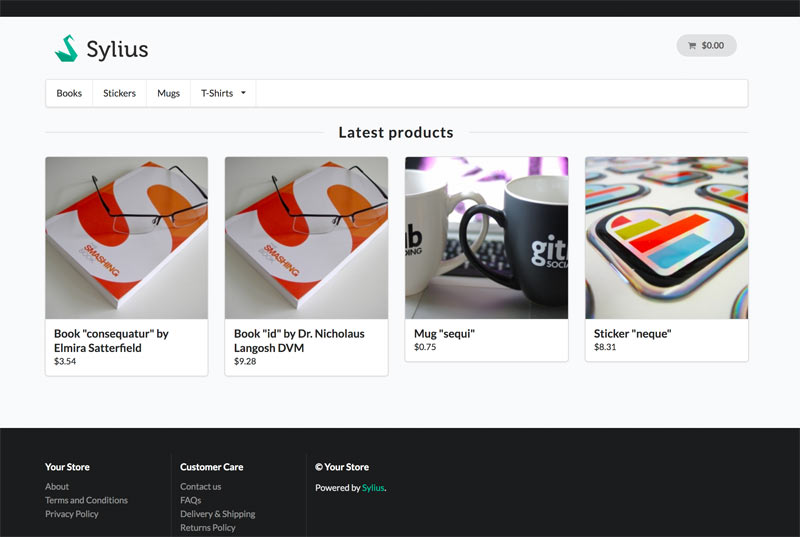
Task: Open the Mug "sequi" product thumbnail
Action: pos(486,238)
